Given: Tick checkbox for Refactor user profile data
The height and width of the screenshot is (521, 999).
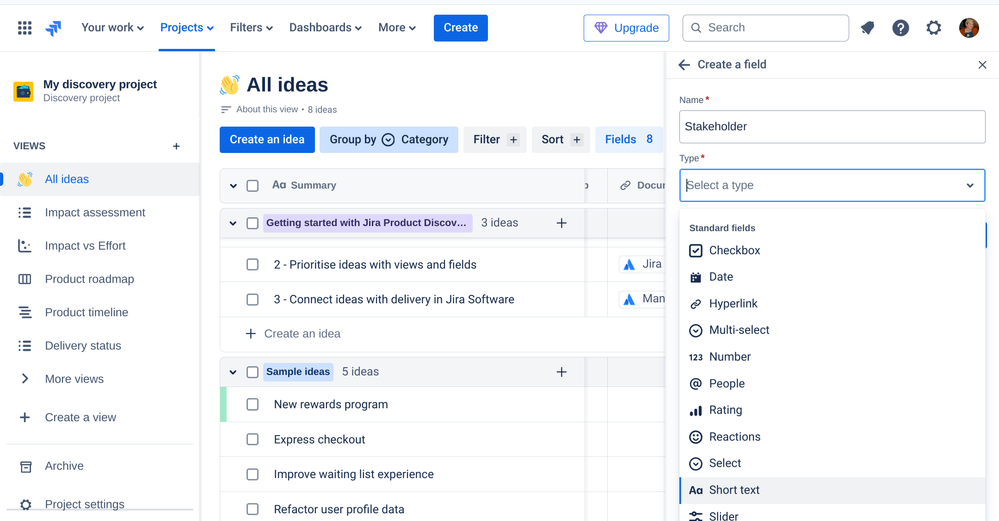Looking at the screenshot, I should click(x=253, y=510).
